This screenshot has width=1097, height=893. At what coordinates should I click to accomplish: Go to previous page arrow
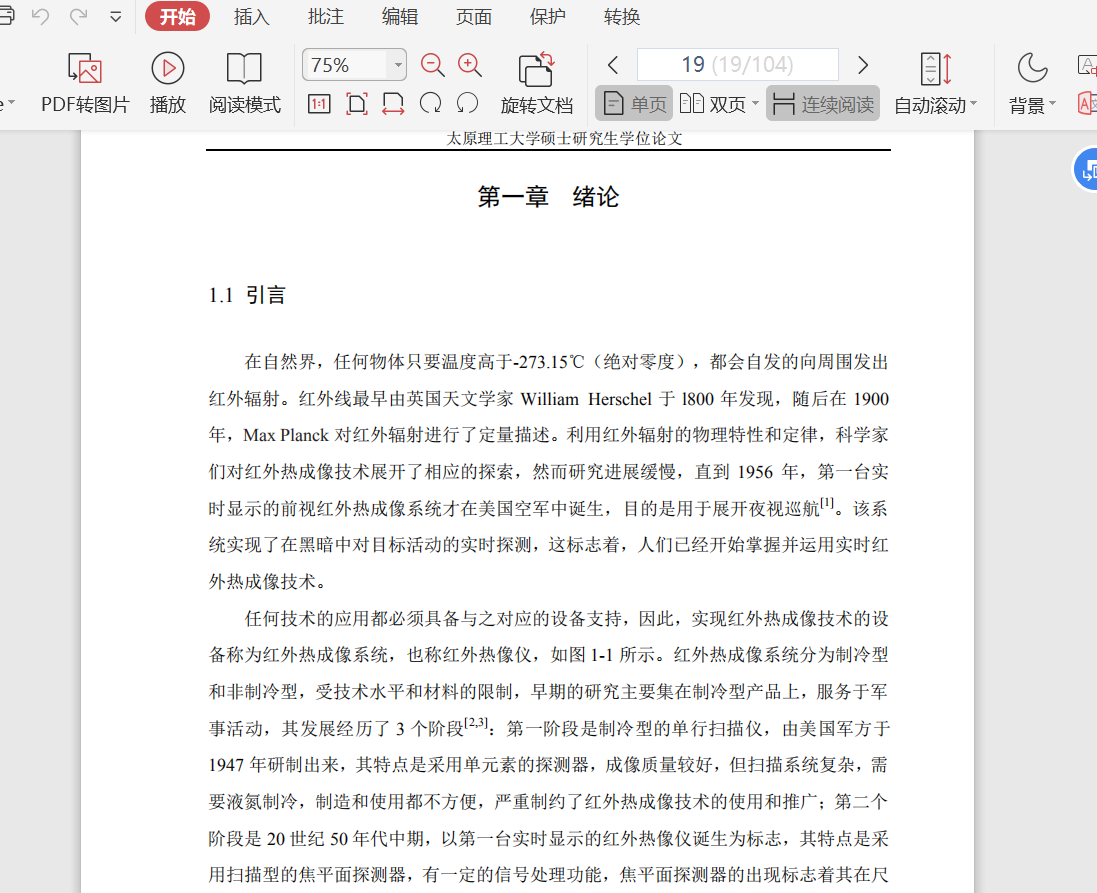(613, 65)
